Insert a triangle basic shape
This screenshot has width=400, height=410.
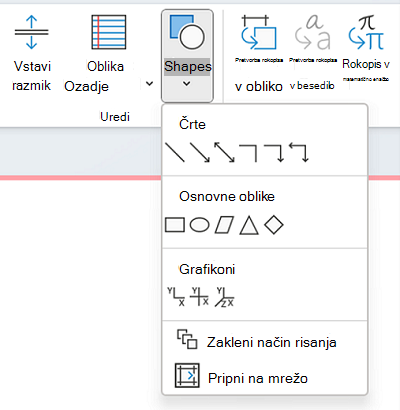(249, 225)
